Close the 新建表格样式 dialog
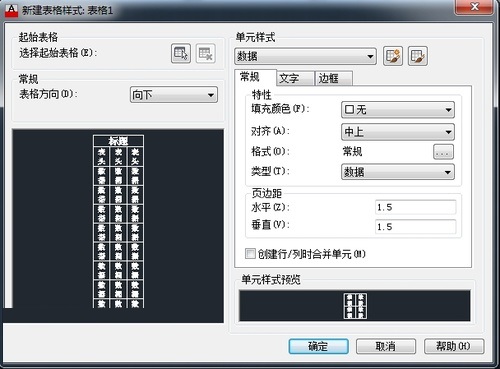Screen dimensions: 500x369 point(475,7)
